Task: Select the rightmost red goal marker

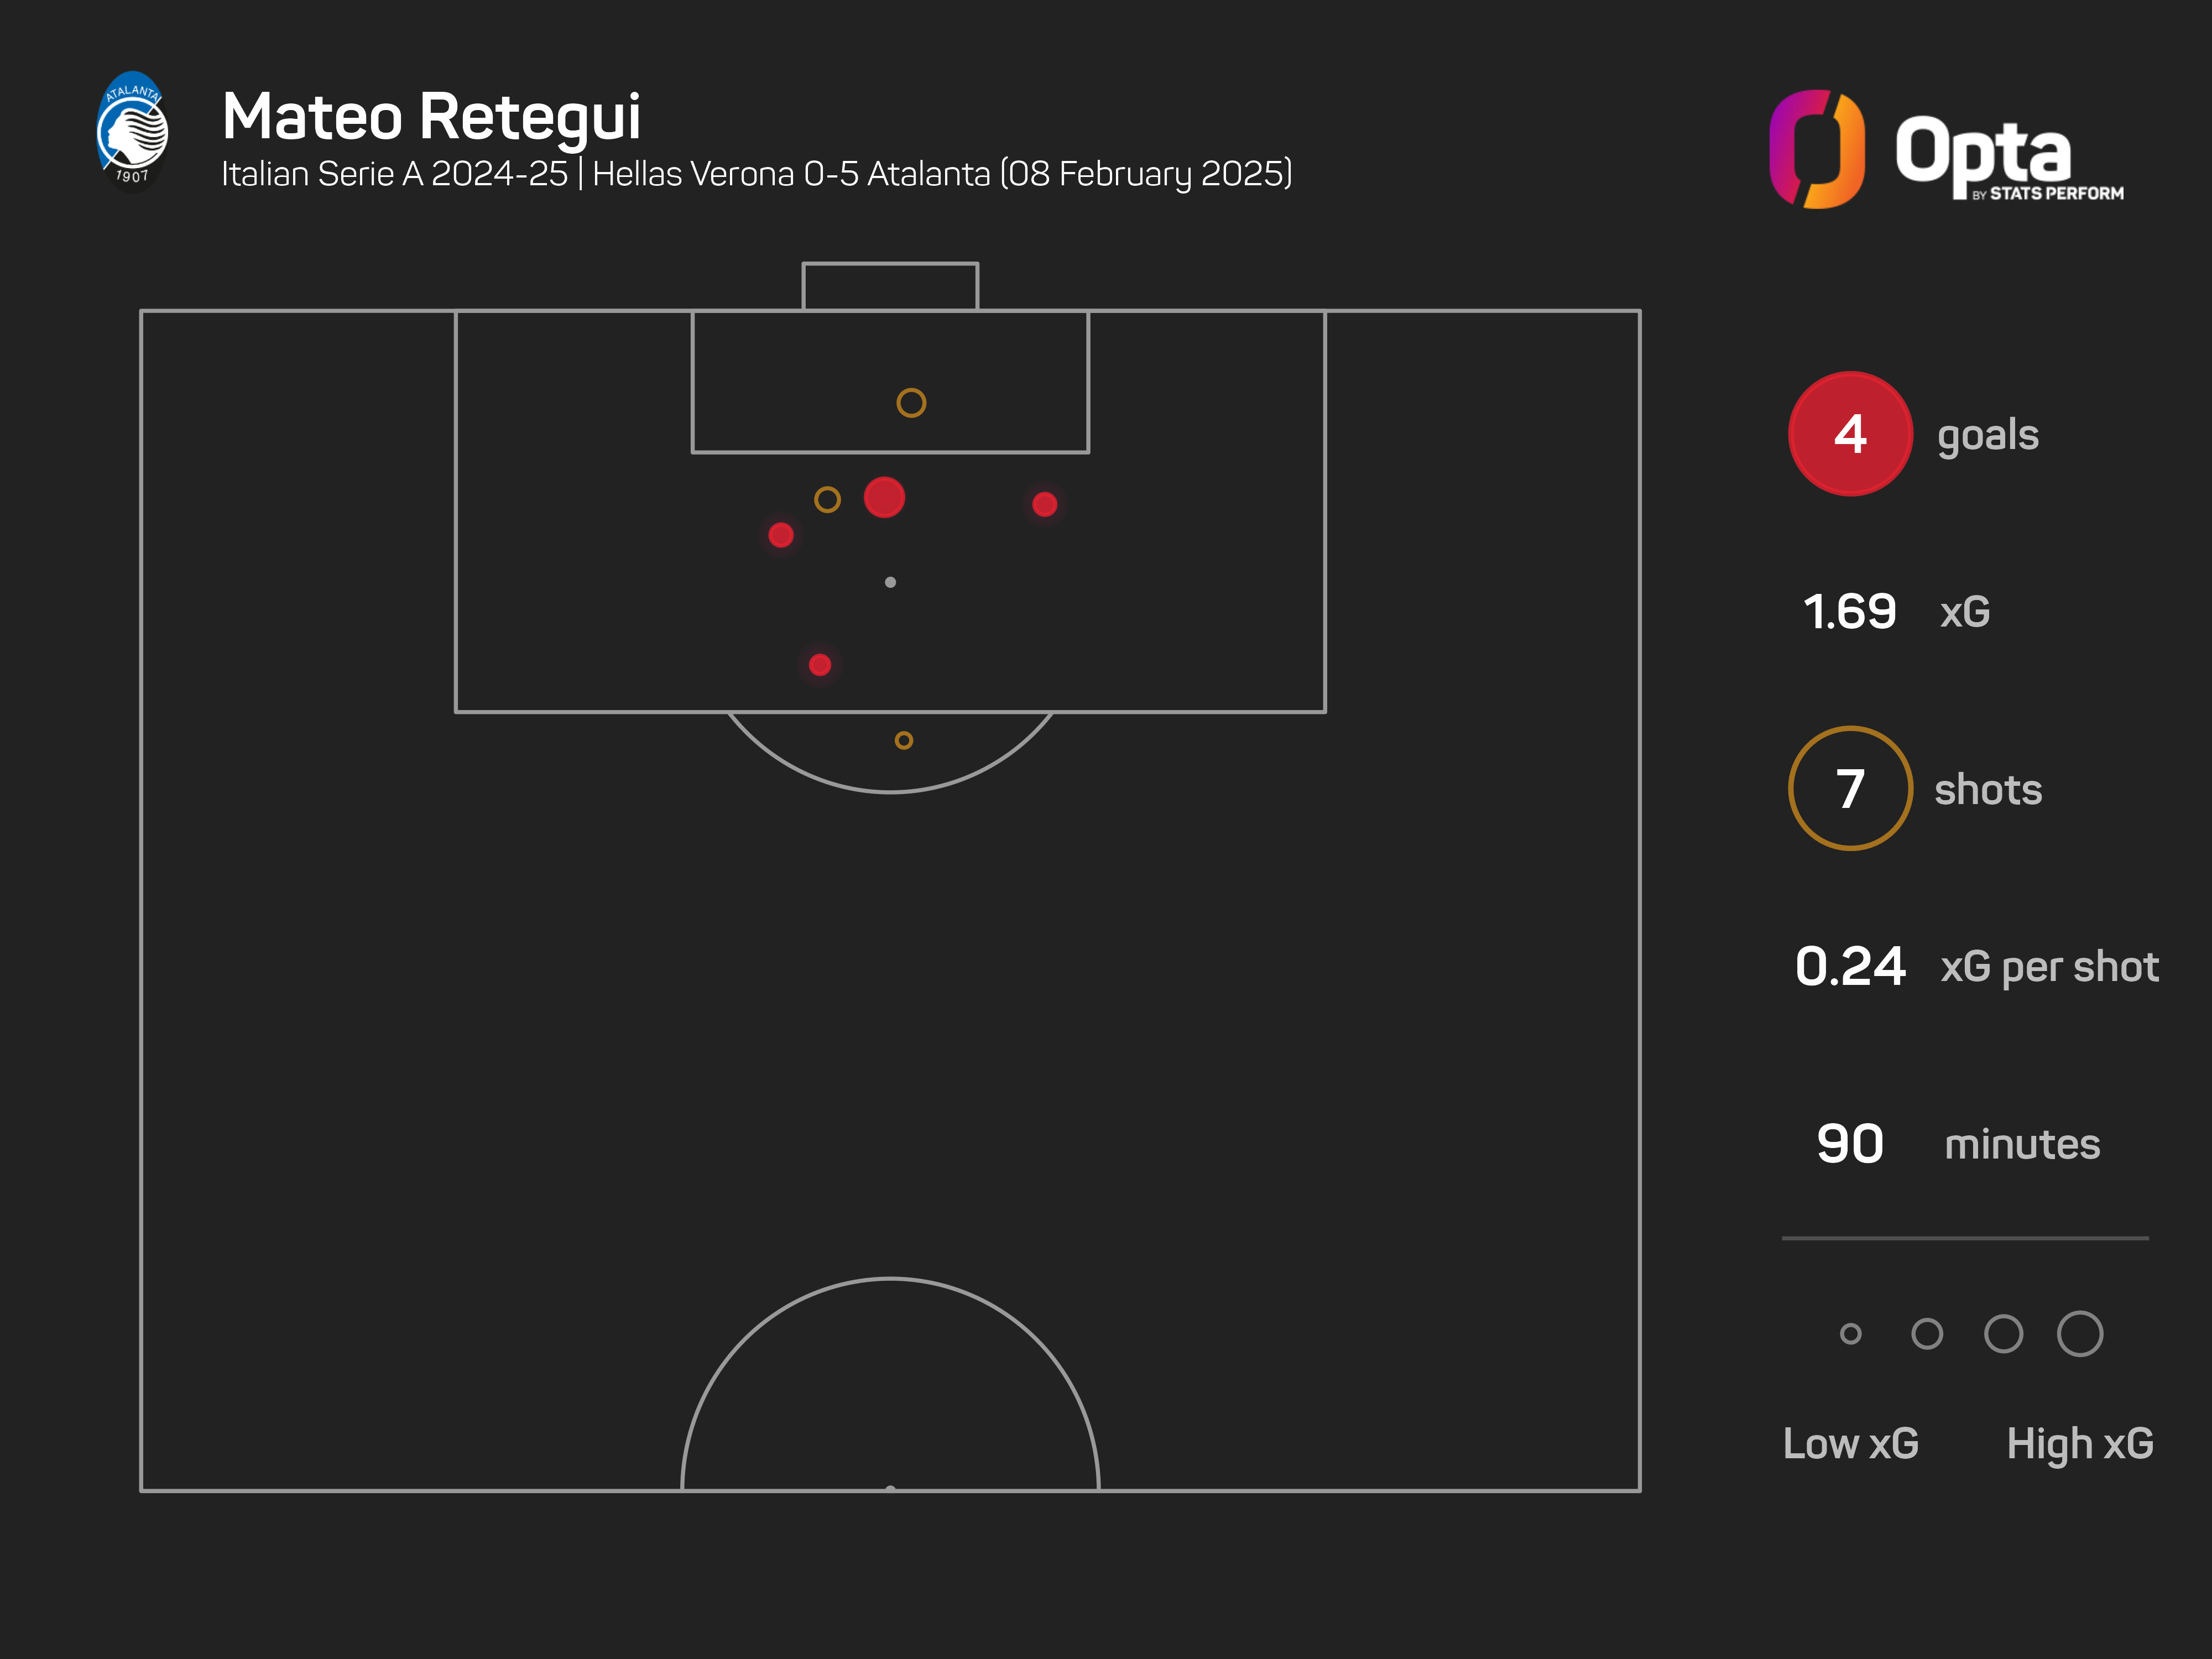Action: [1044, 504]
